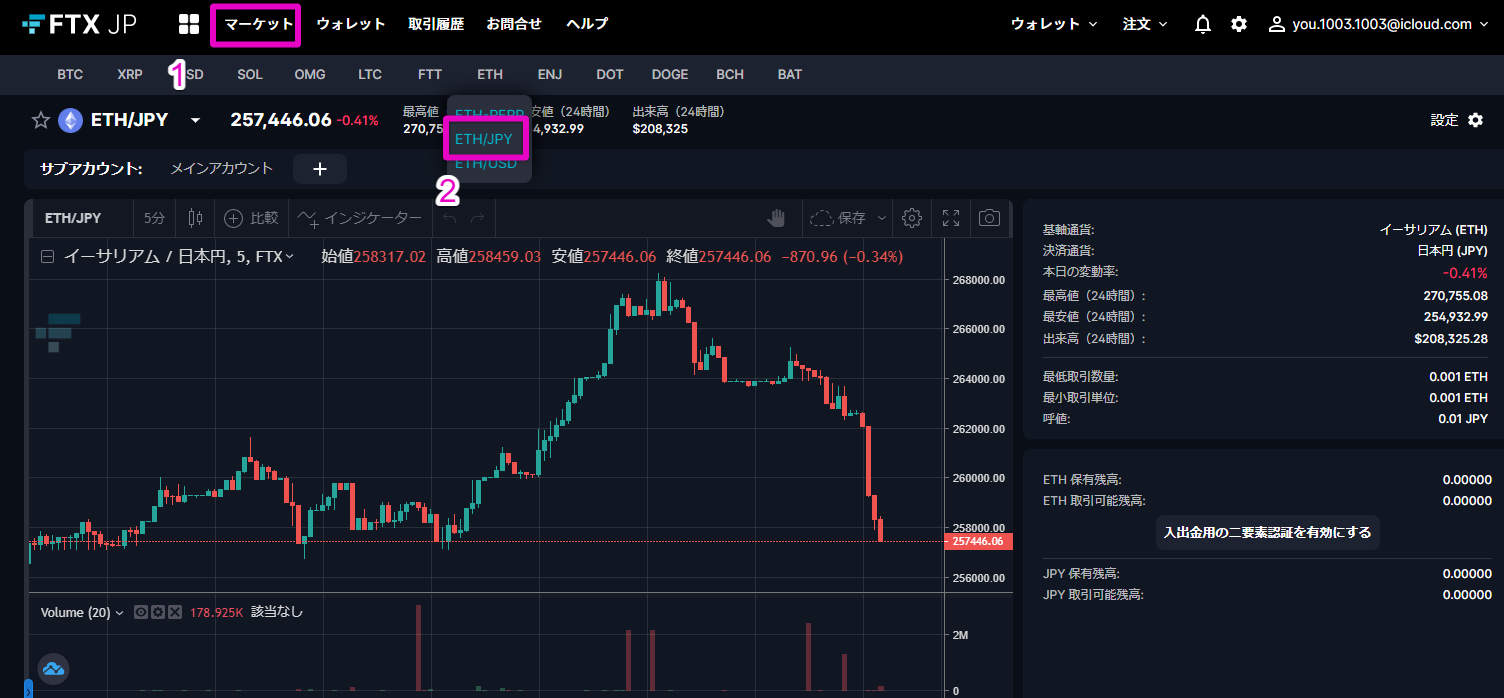Take a chart snapshot with the camera icon
This screenshot has width=1504, height=698.
coord(989,218)
